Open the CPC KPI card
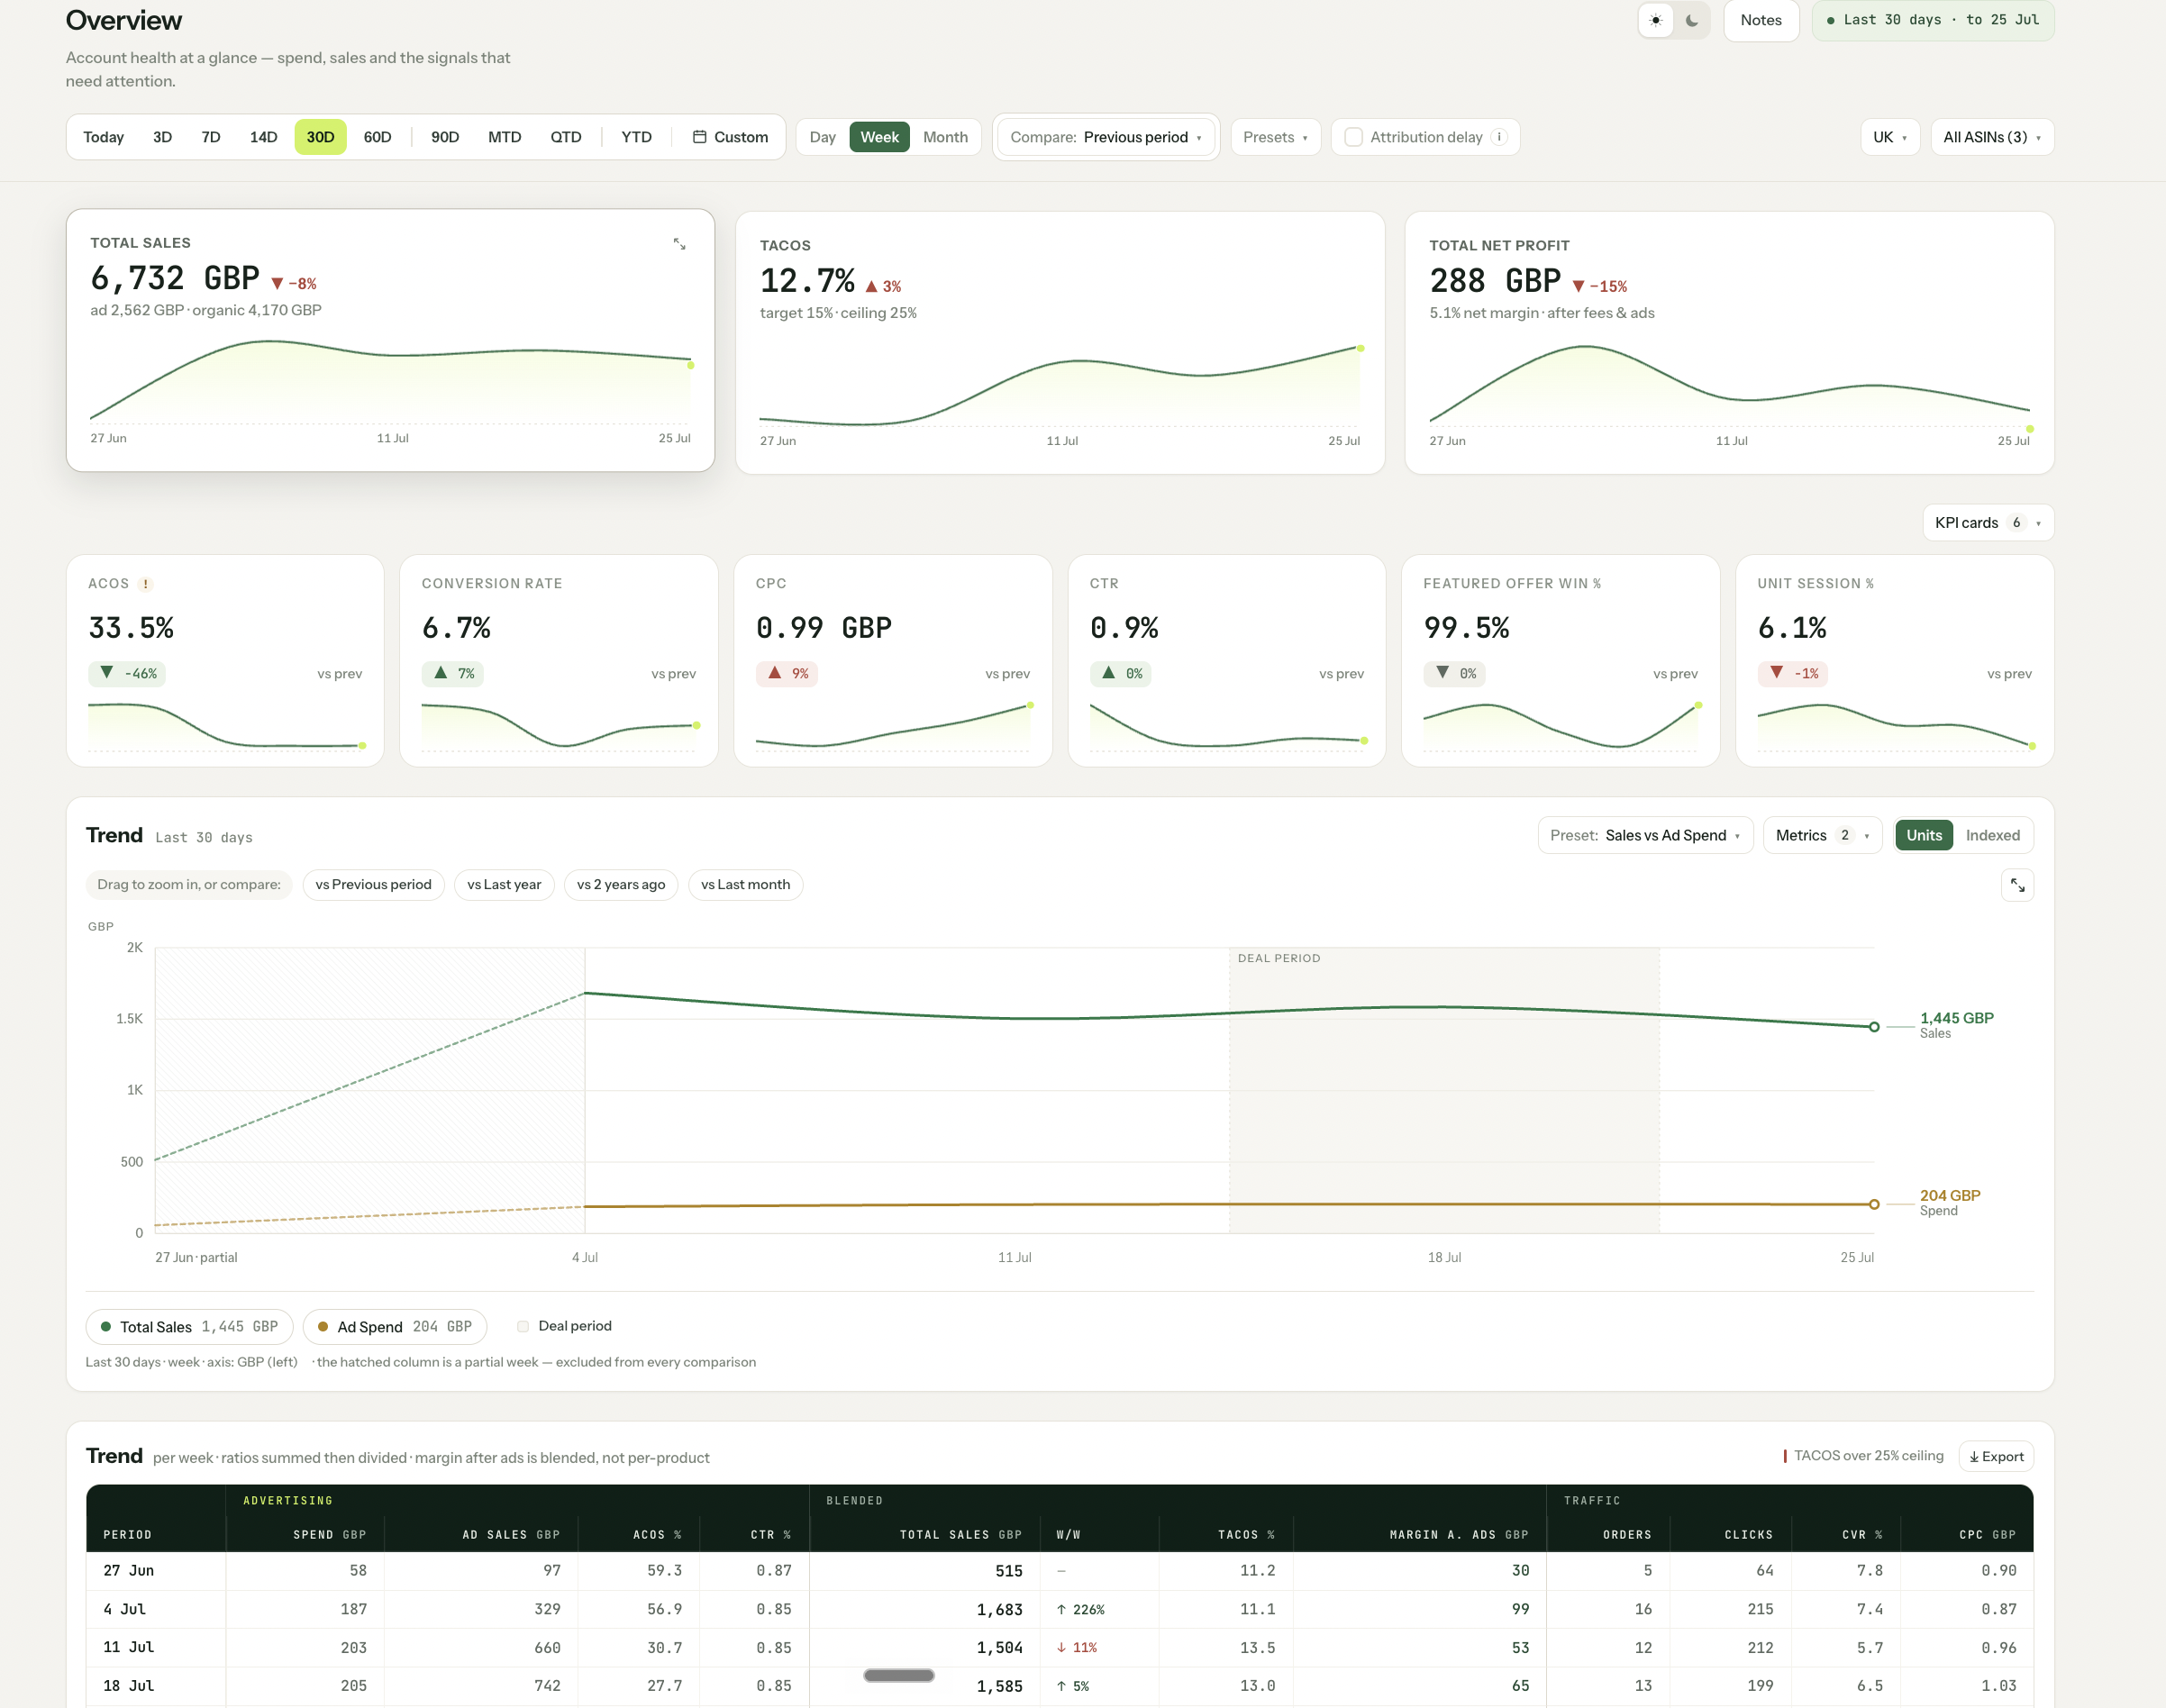2166x1708 pixels. point(892,661)
